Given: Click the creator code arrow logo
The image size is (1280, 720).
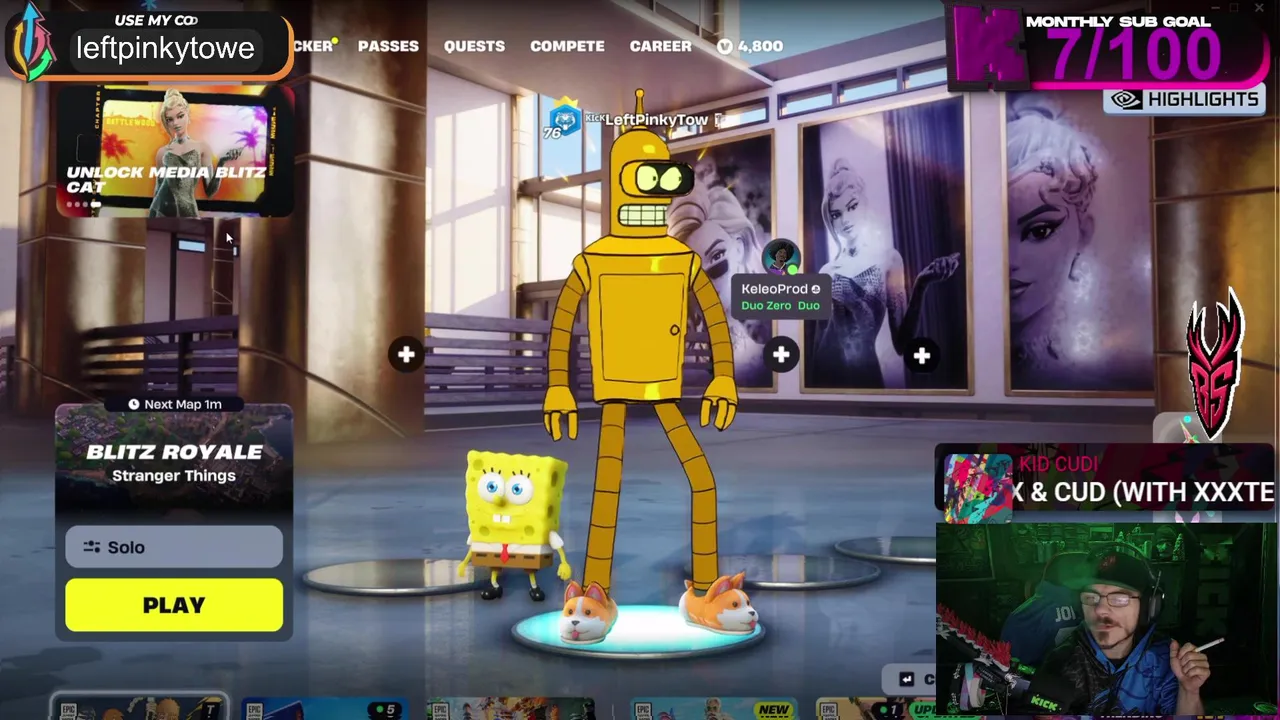Looking at the screenshot, I should click(32, 42).
